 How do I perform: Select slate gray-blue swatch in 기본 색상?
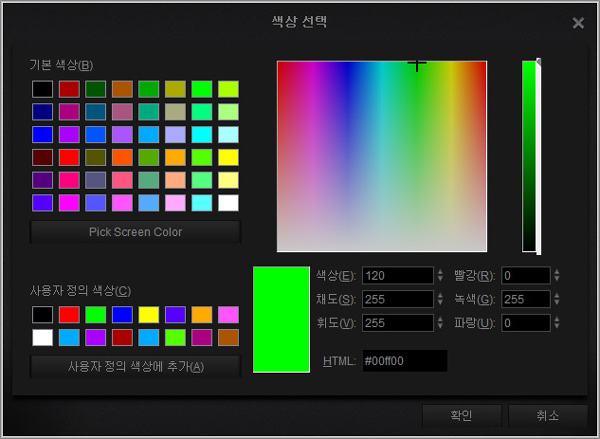(x=96, y=180)
